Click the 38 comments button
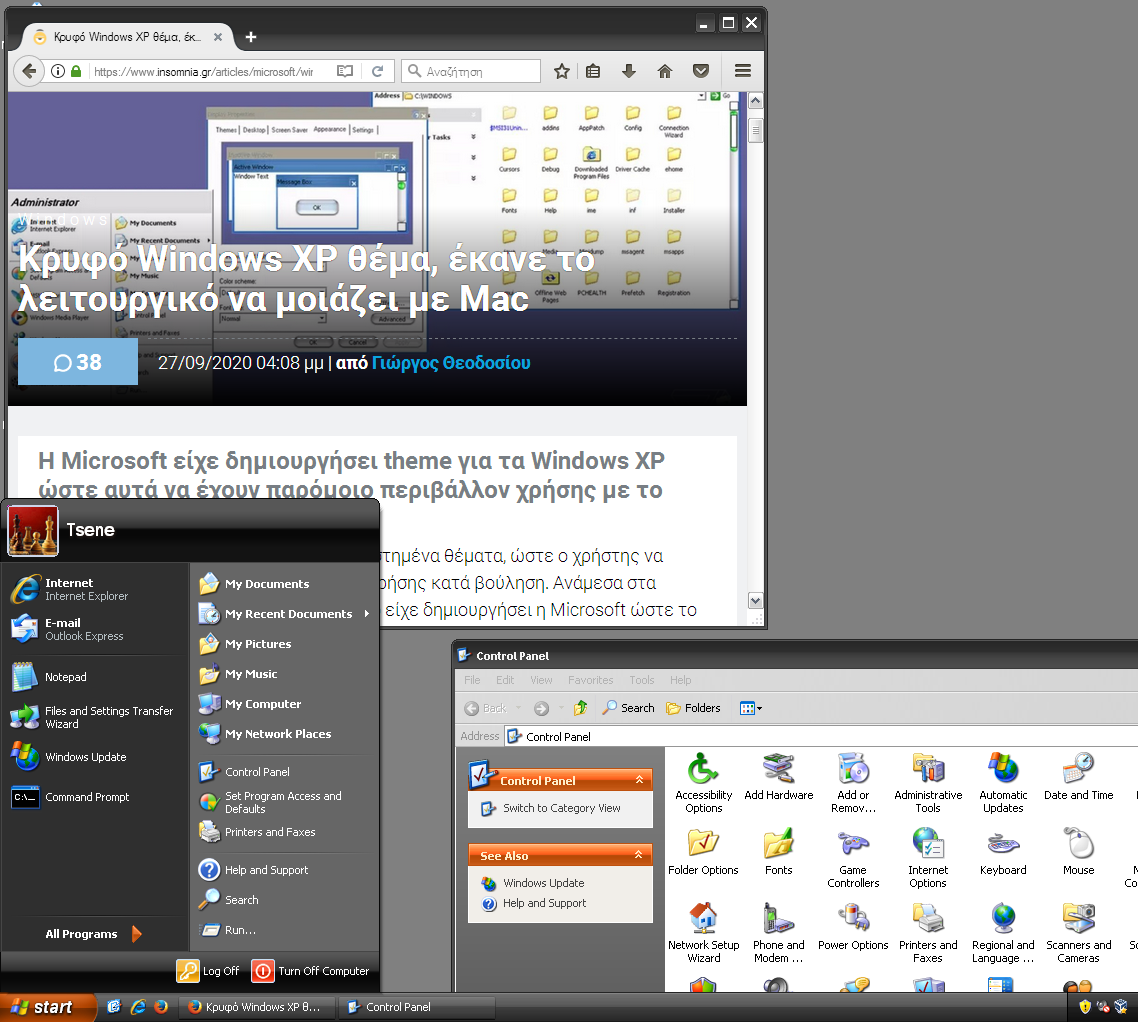The width and height of the screenshot is (1138, 1022). tap(78, 361)
